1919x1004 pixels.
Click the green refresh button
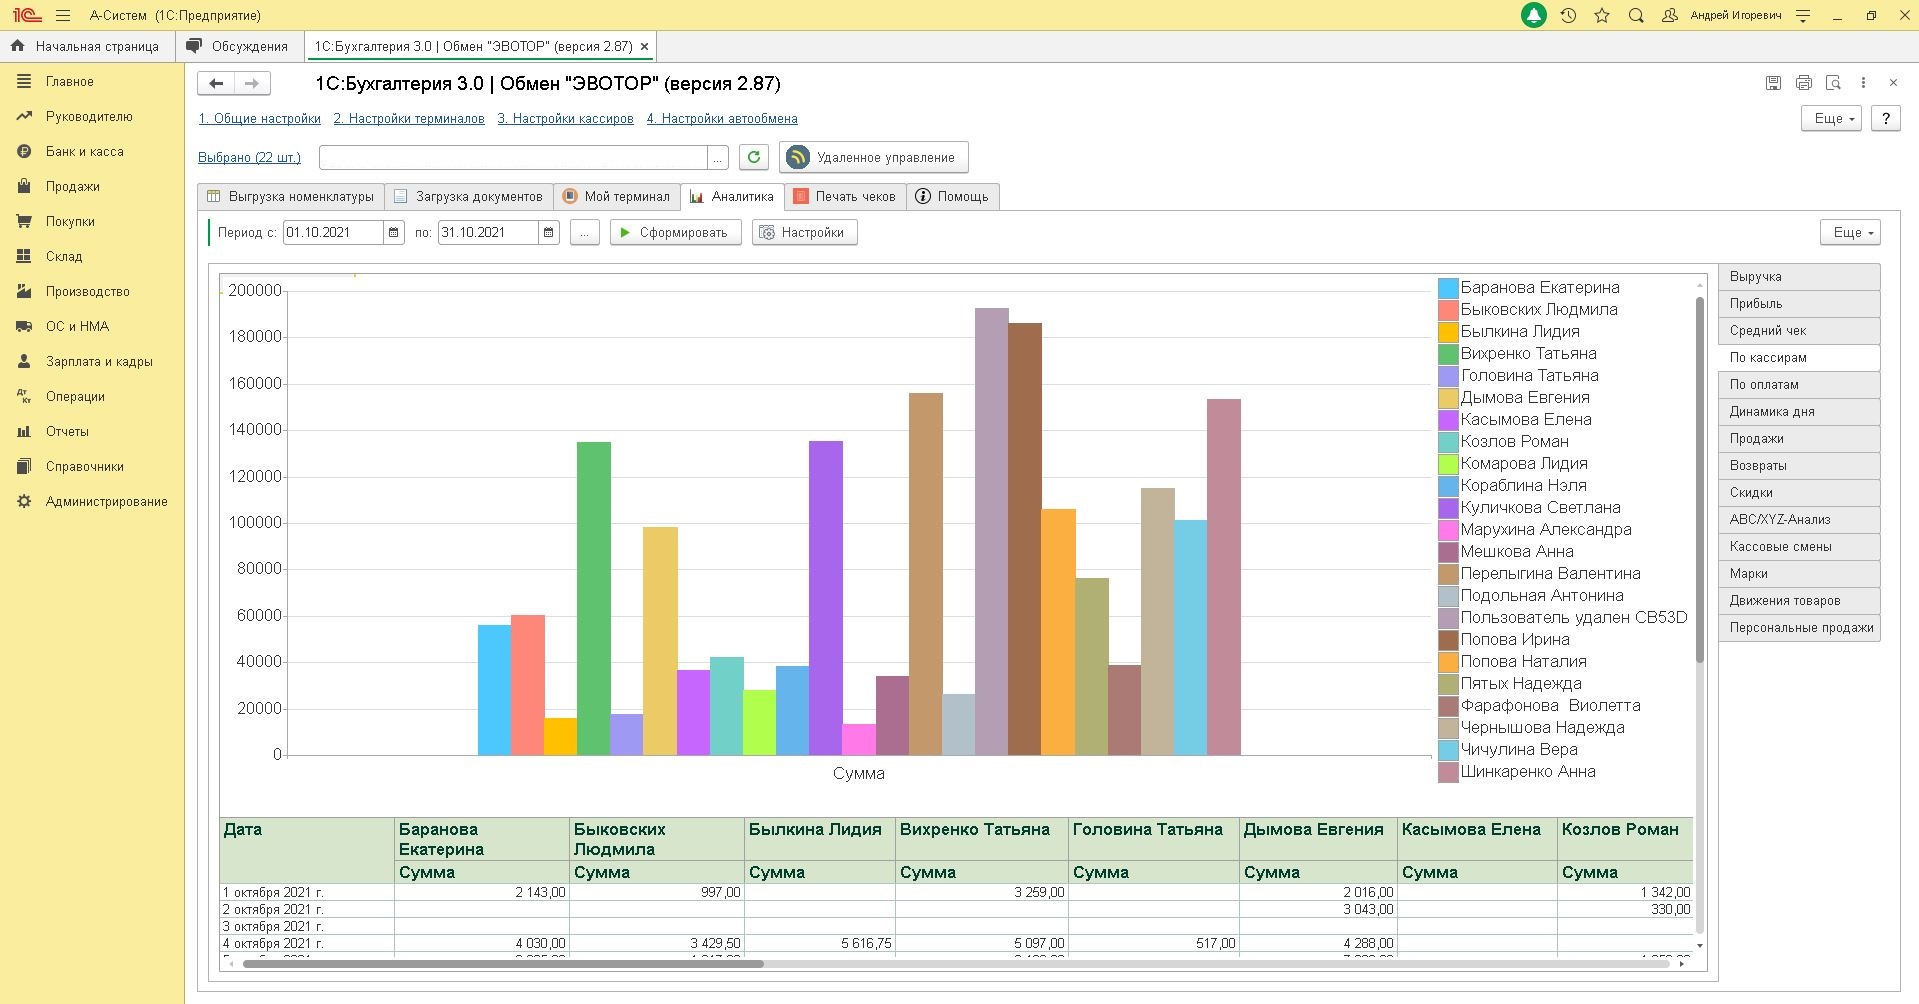[x=754, y=157]
